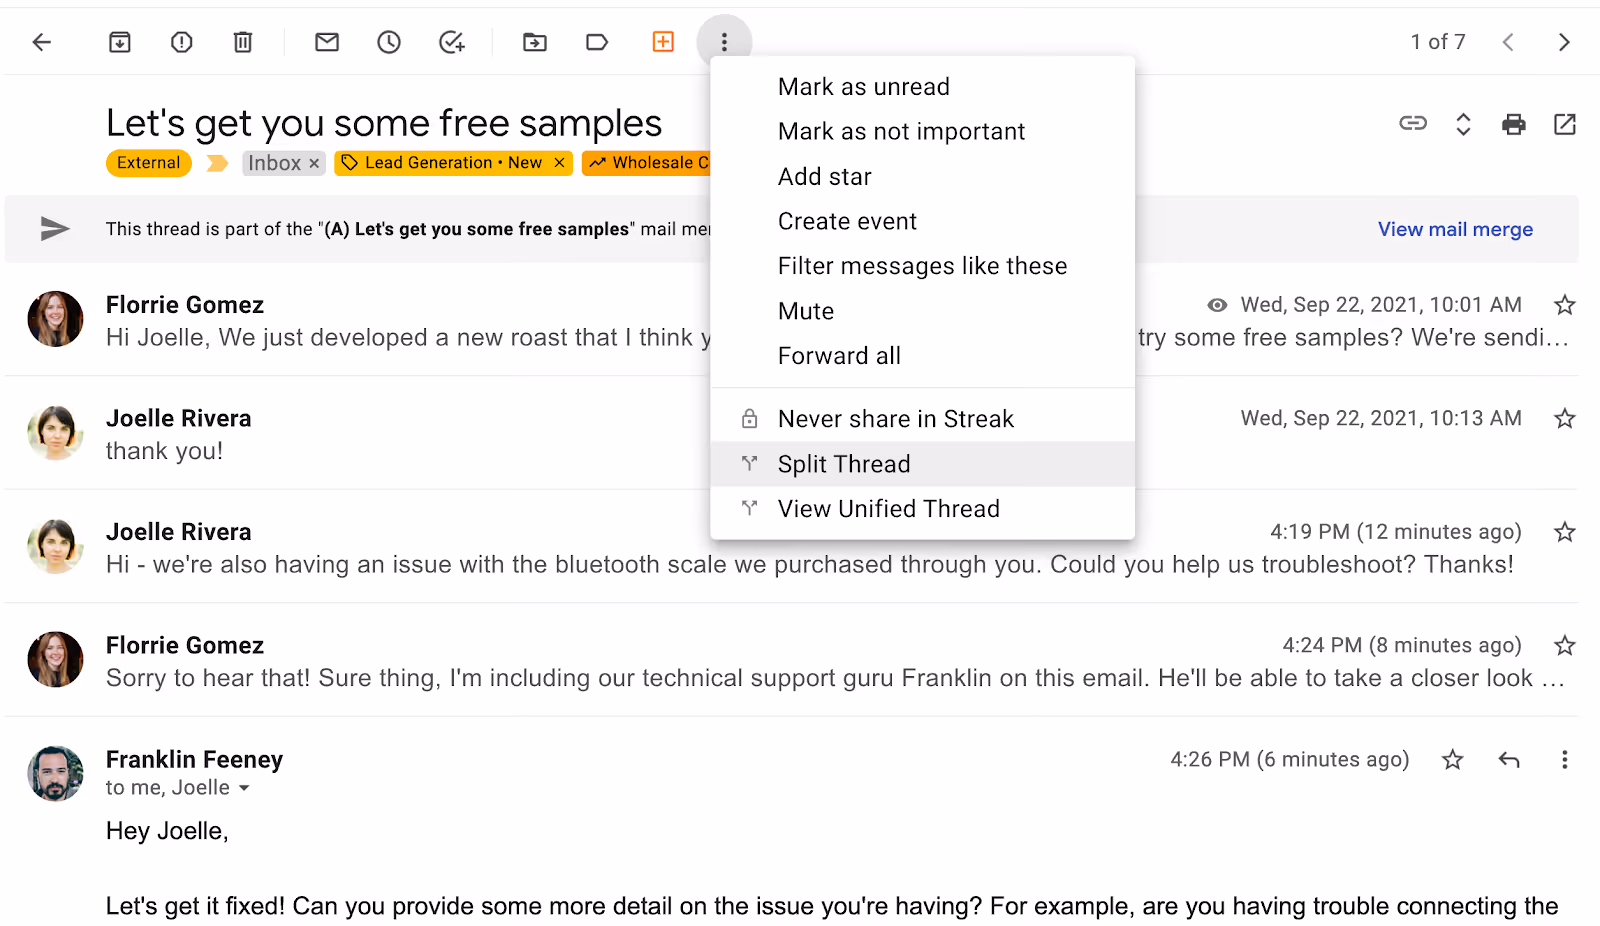Choose 'Mark as not important'
The width and height of the screenshot is (1600, 926).
(x=922, y=132)
